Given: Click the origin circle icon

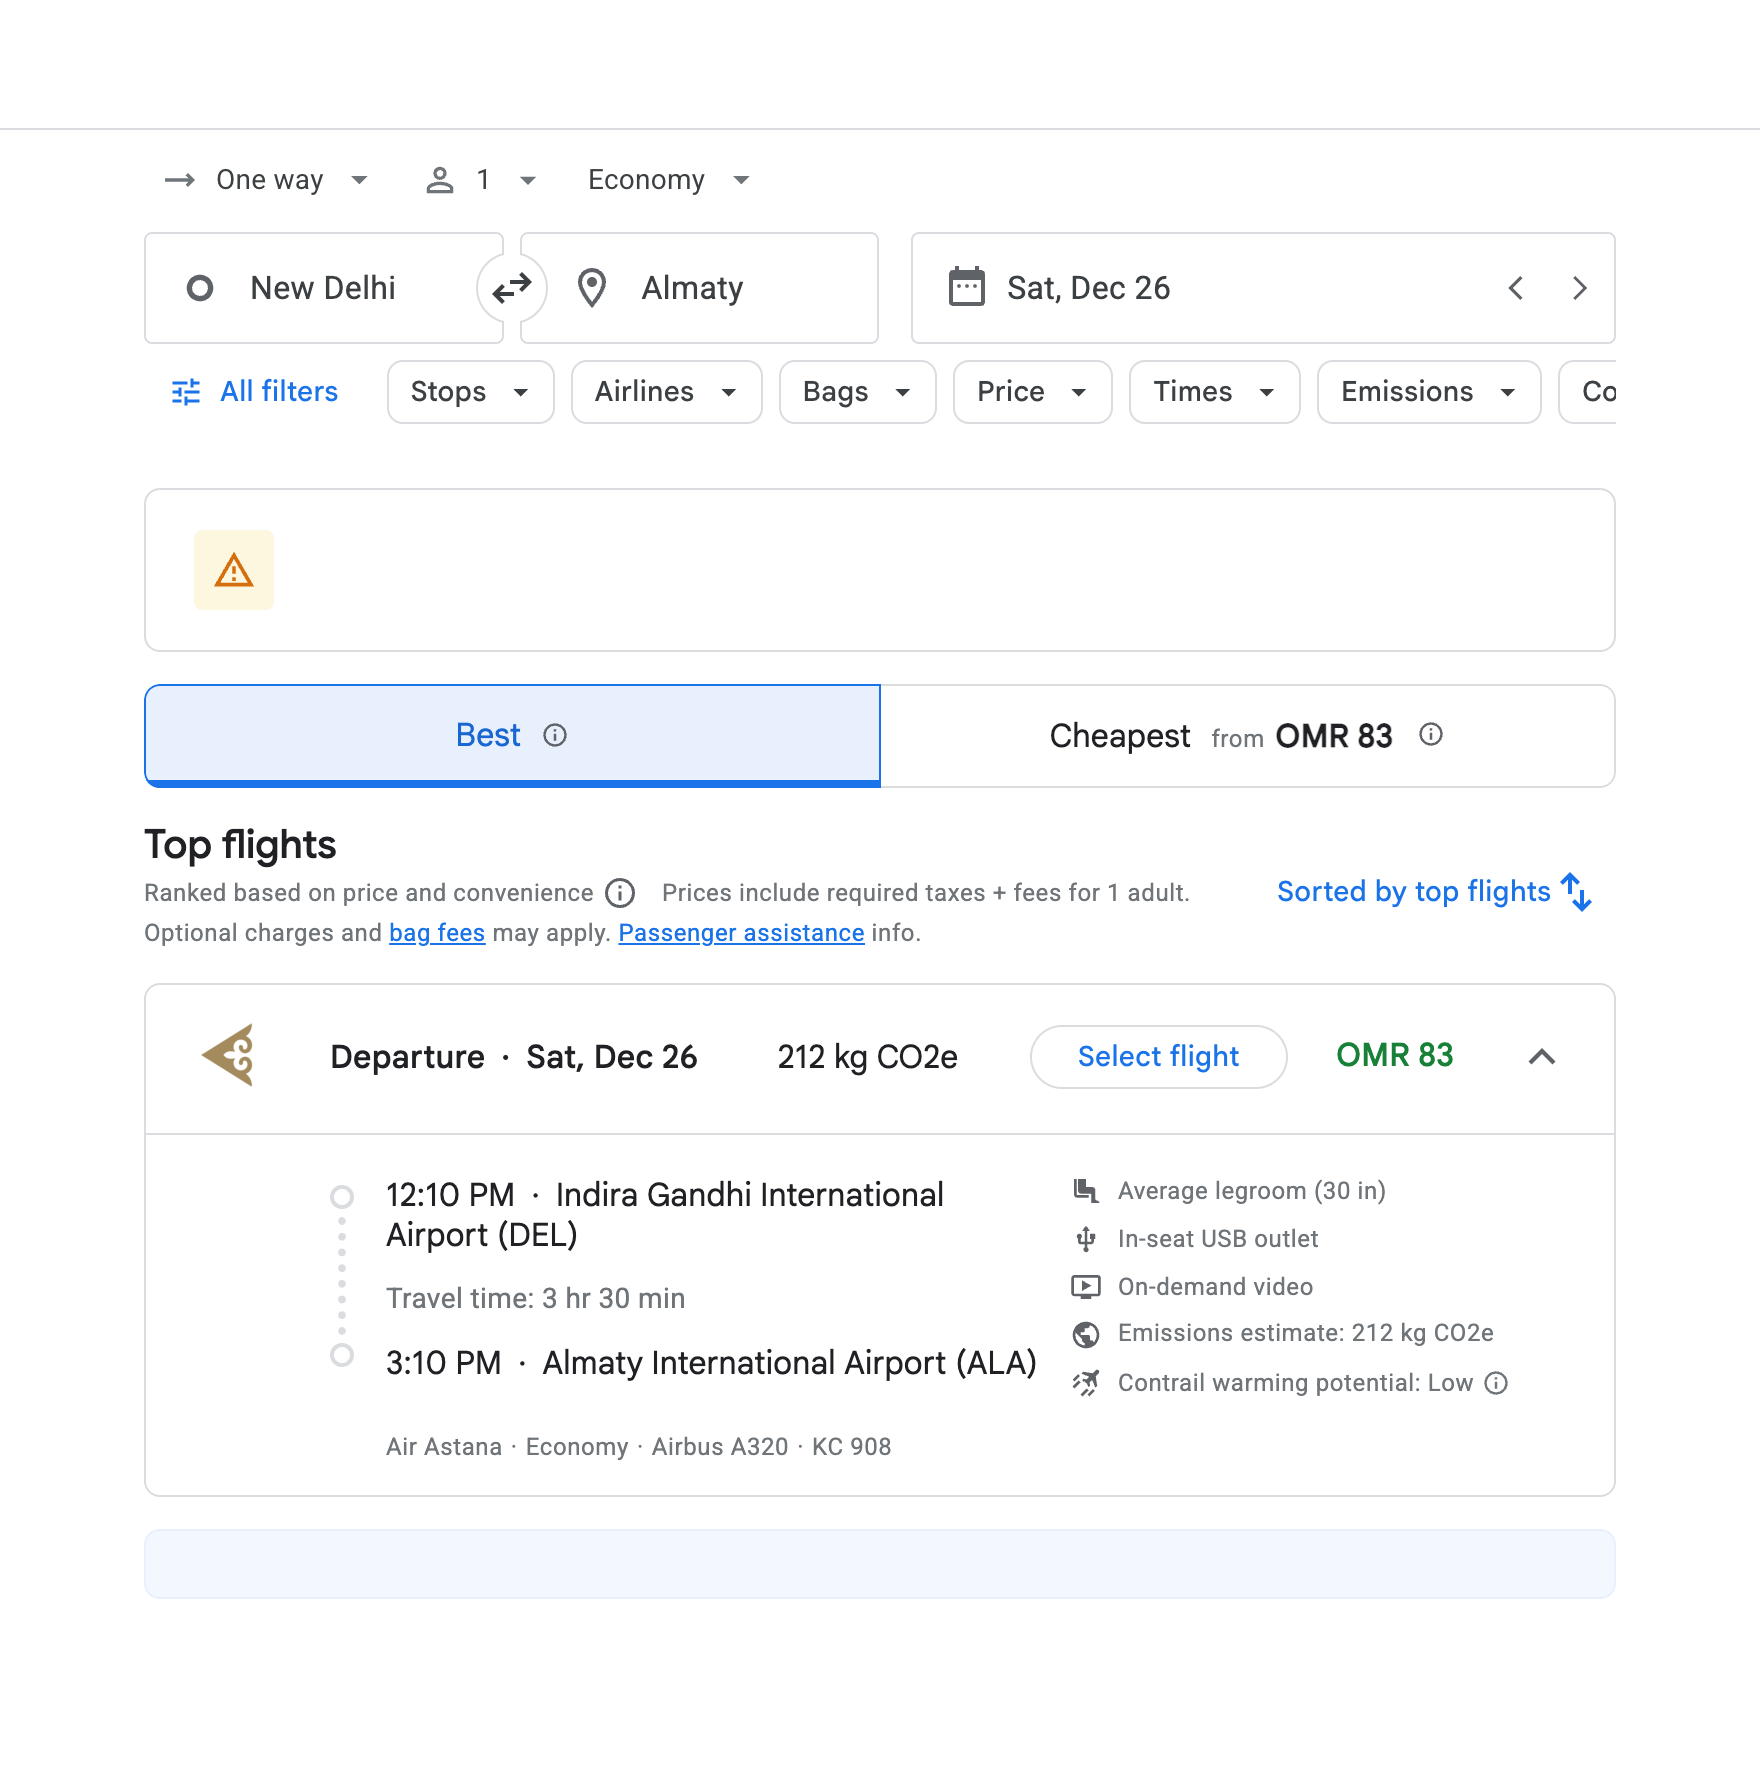Looking at the screenshot, I should [x=200, y=288].
